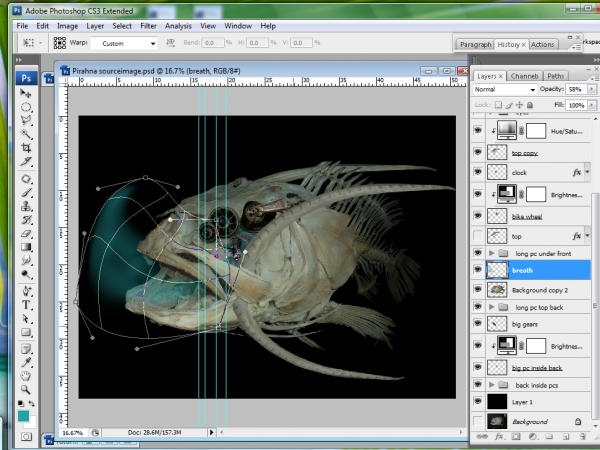Hide Layer 1 visibility
Viewport: 600px width, 450px height.
(x=478, y=401)
